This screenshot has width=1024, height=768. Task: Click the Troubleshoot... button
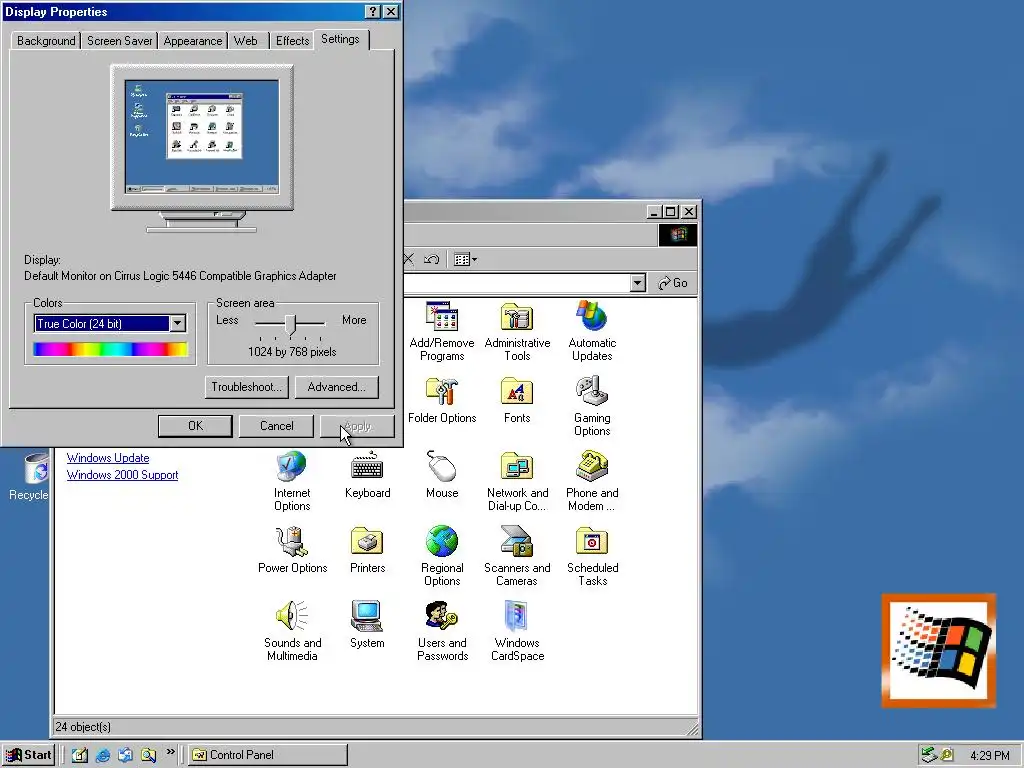[x=246, y=387]
